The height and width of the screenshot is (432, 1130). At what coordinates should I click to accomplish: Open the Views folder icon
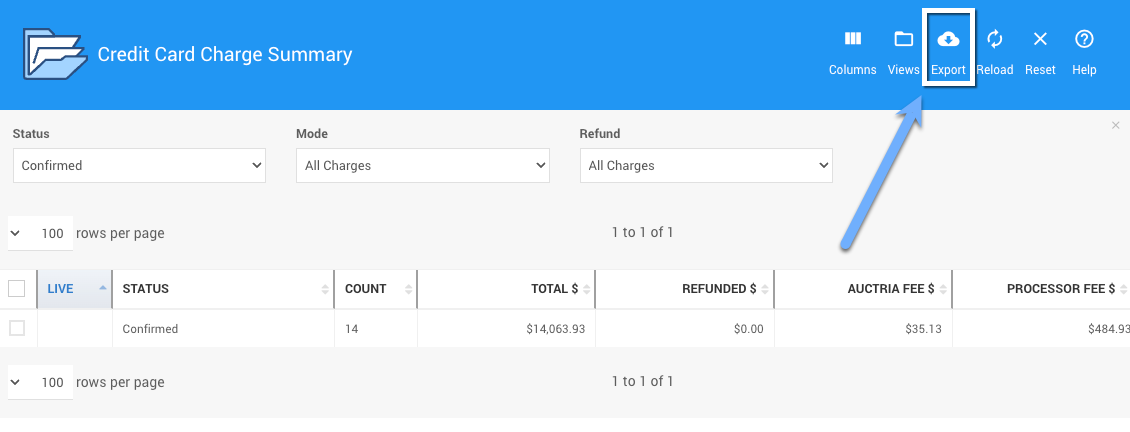(x=903, y=40)
